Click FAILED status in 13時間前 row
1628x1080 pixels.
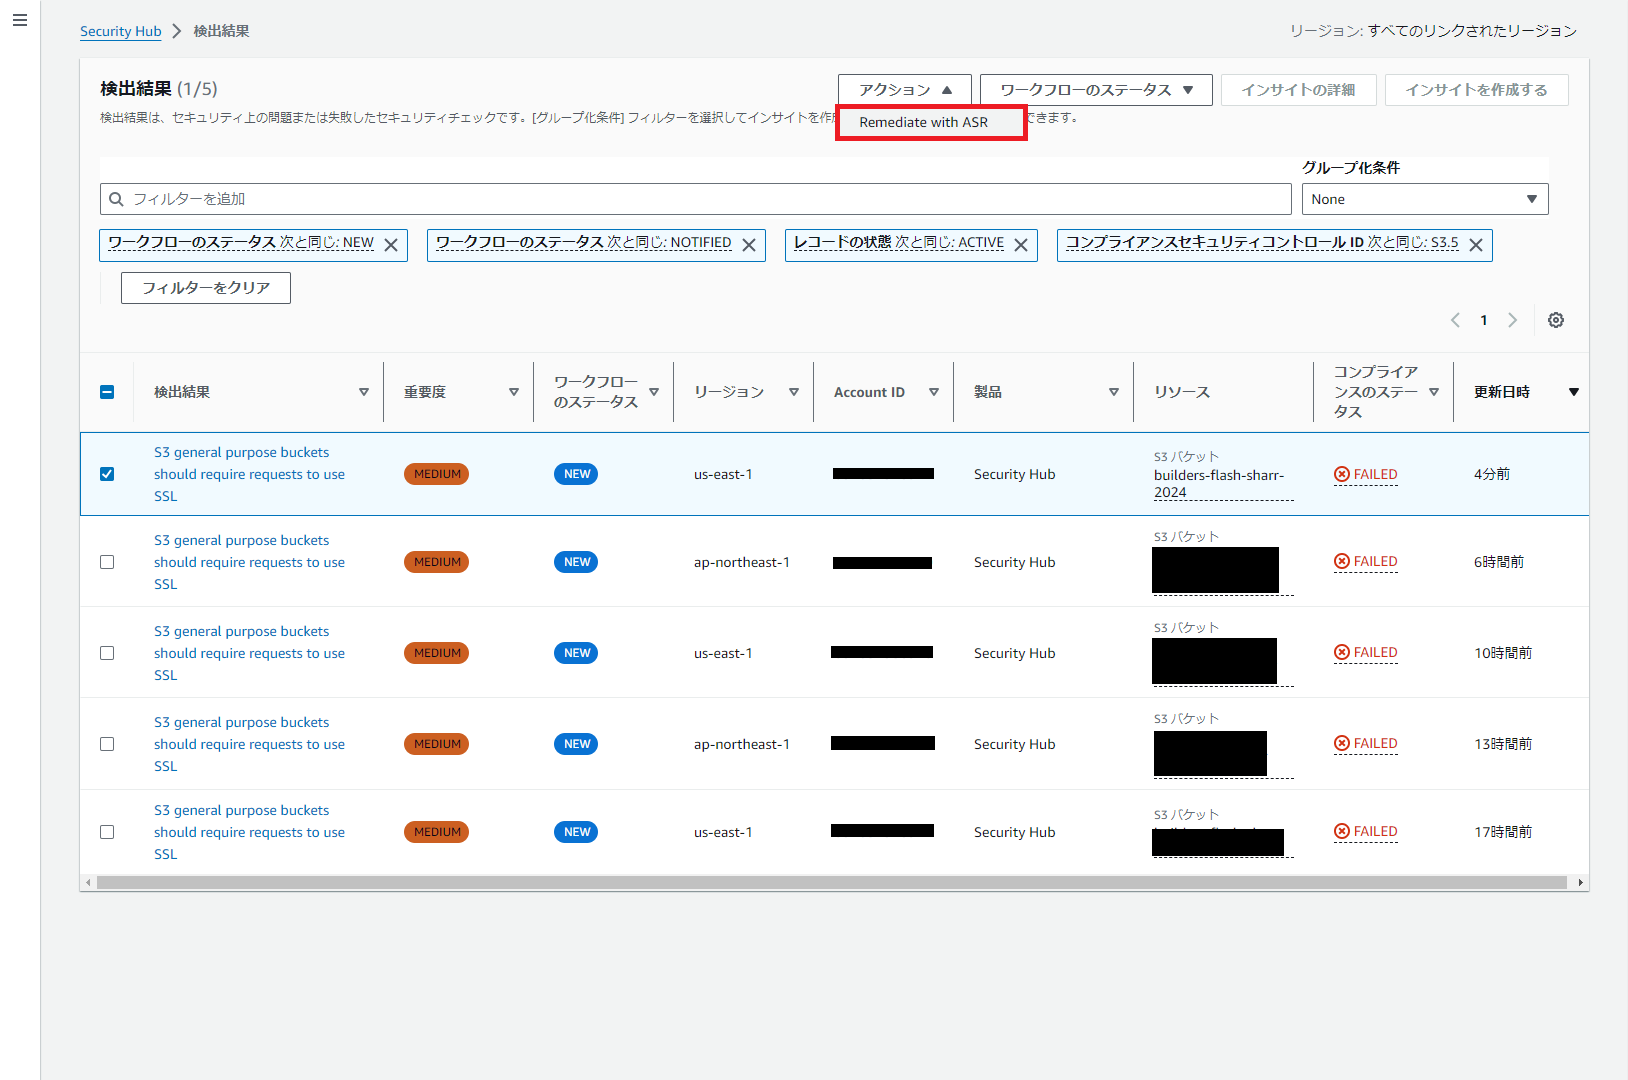coord(1366,743)
